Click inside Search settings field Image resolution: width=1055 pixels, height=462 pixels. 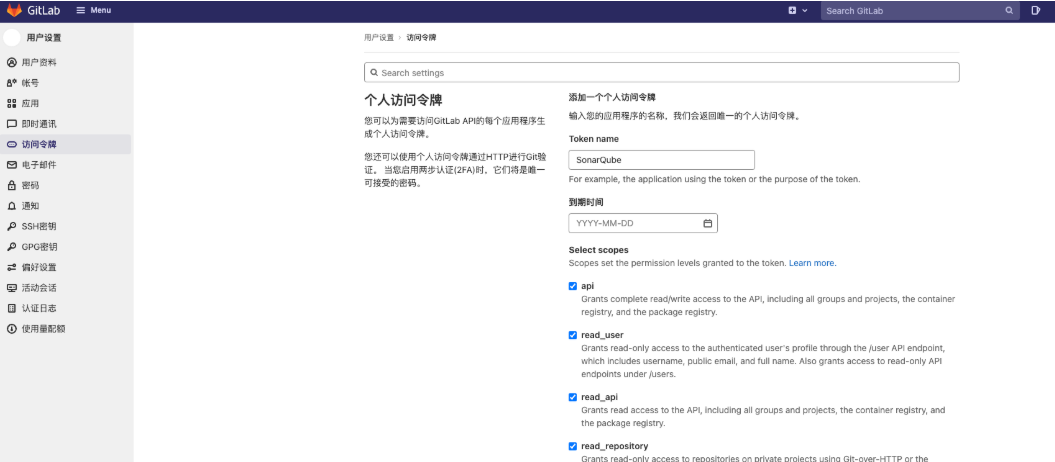pyautogui.click(x=661, y=73)
